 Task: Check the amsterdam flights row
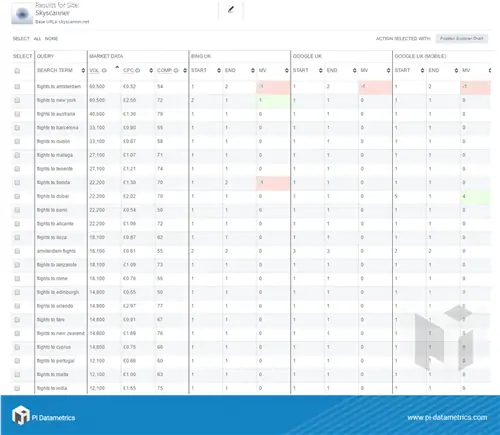(17, 251)
